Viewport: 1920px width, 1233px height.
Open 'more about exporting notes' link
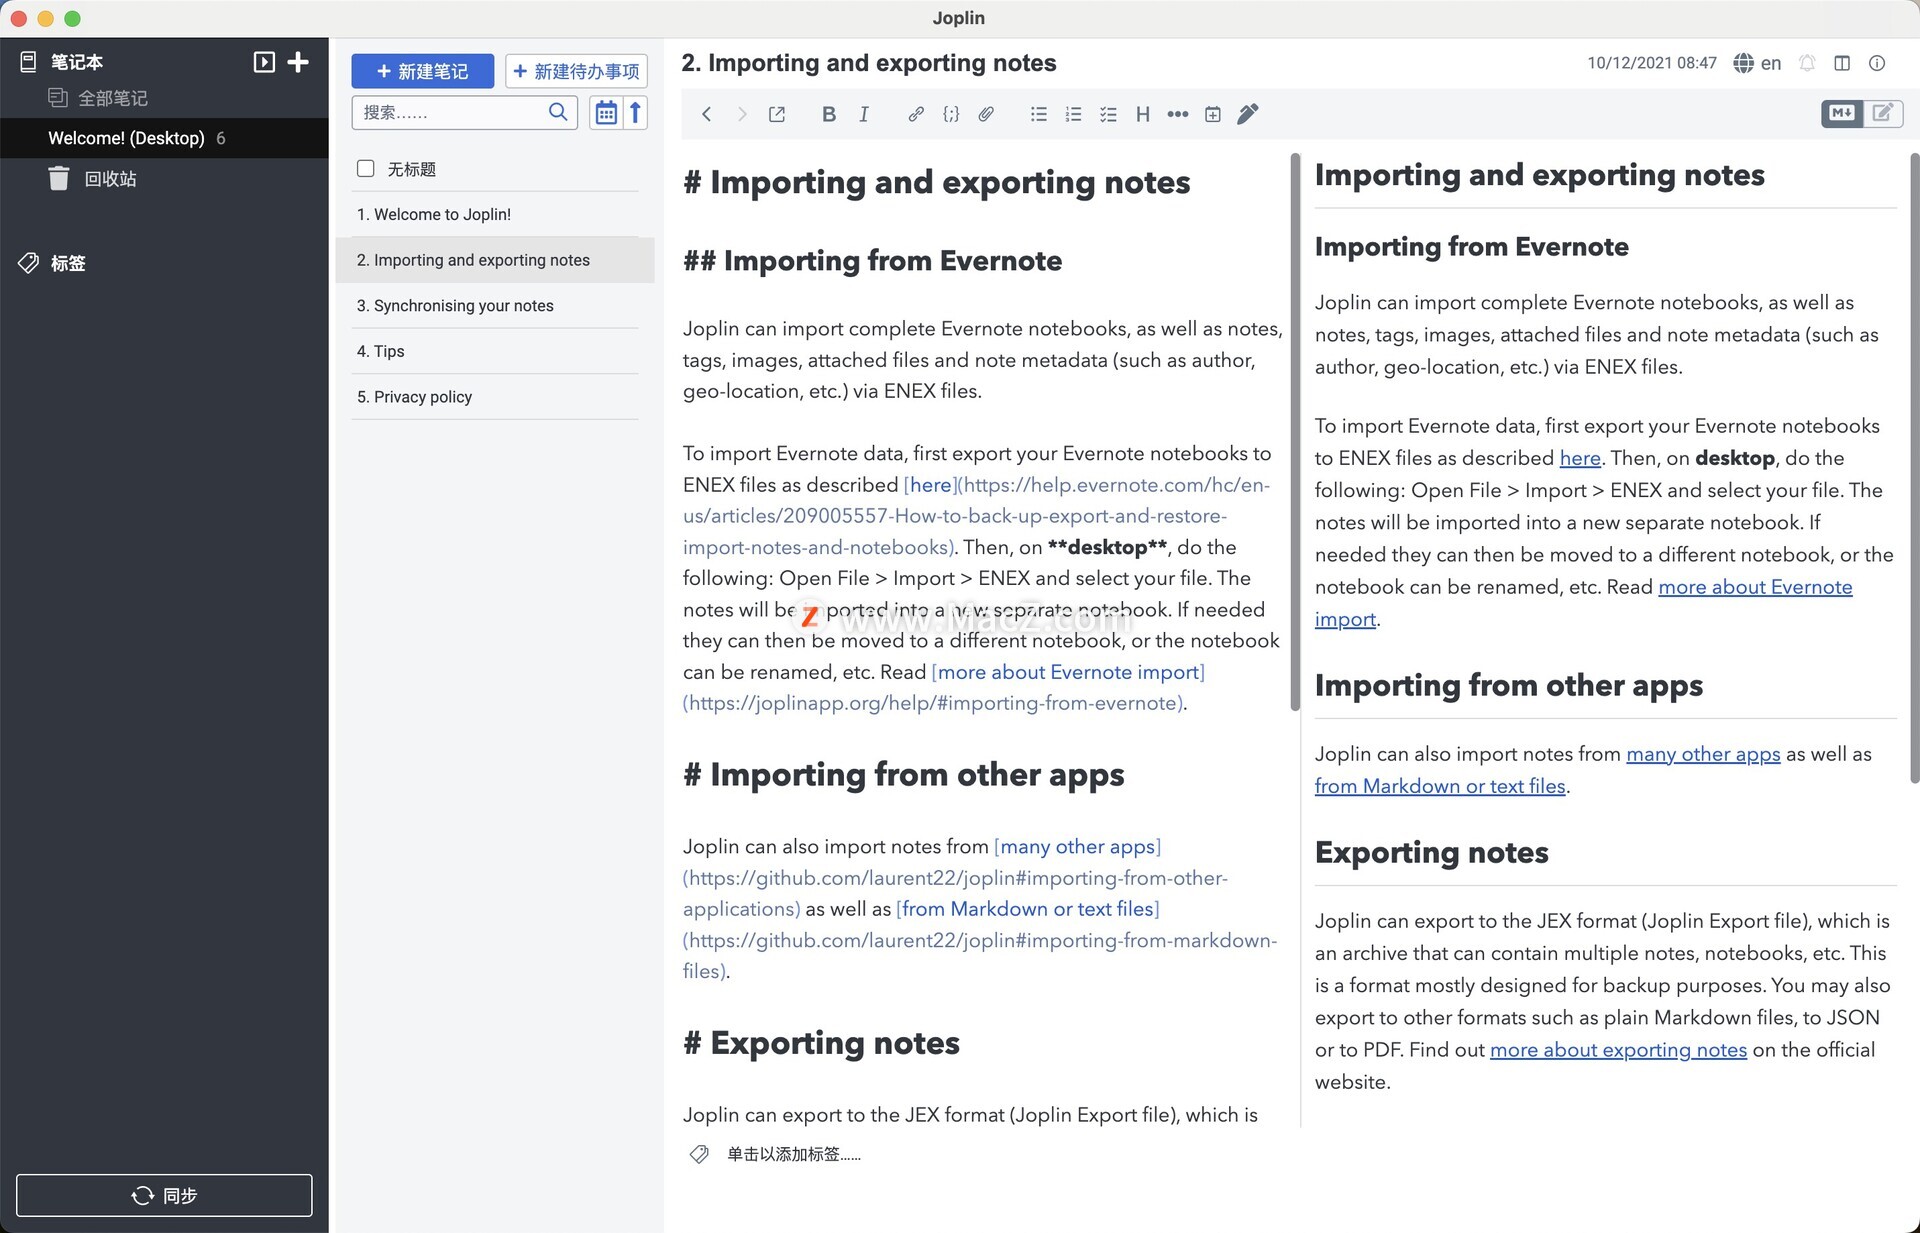pos(1618,1050)
